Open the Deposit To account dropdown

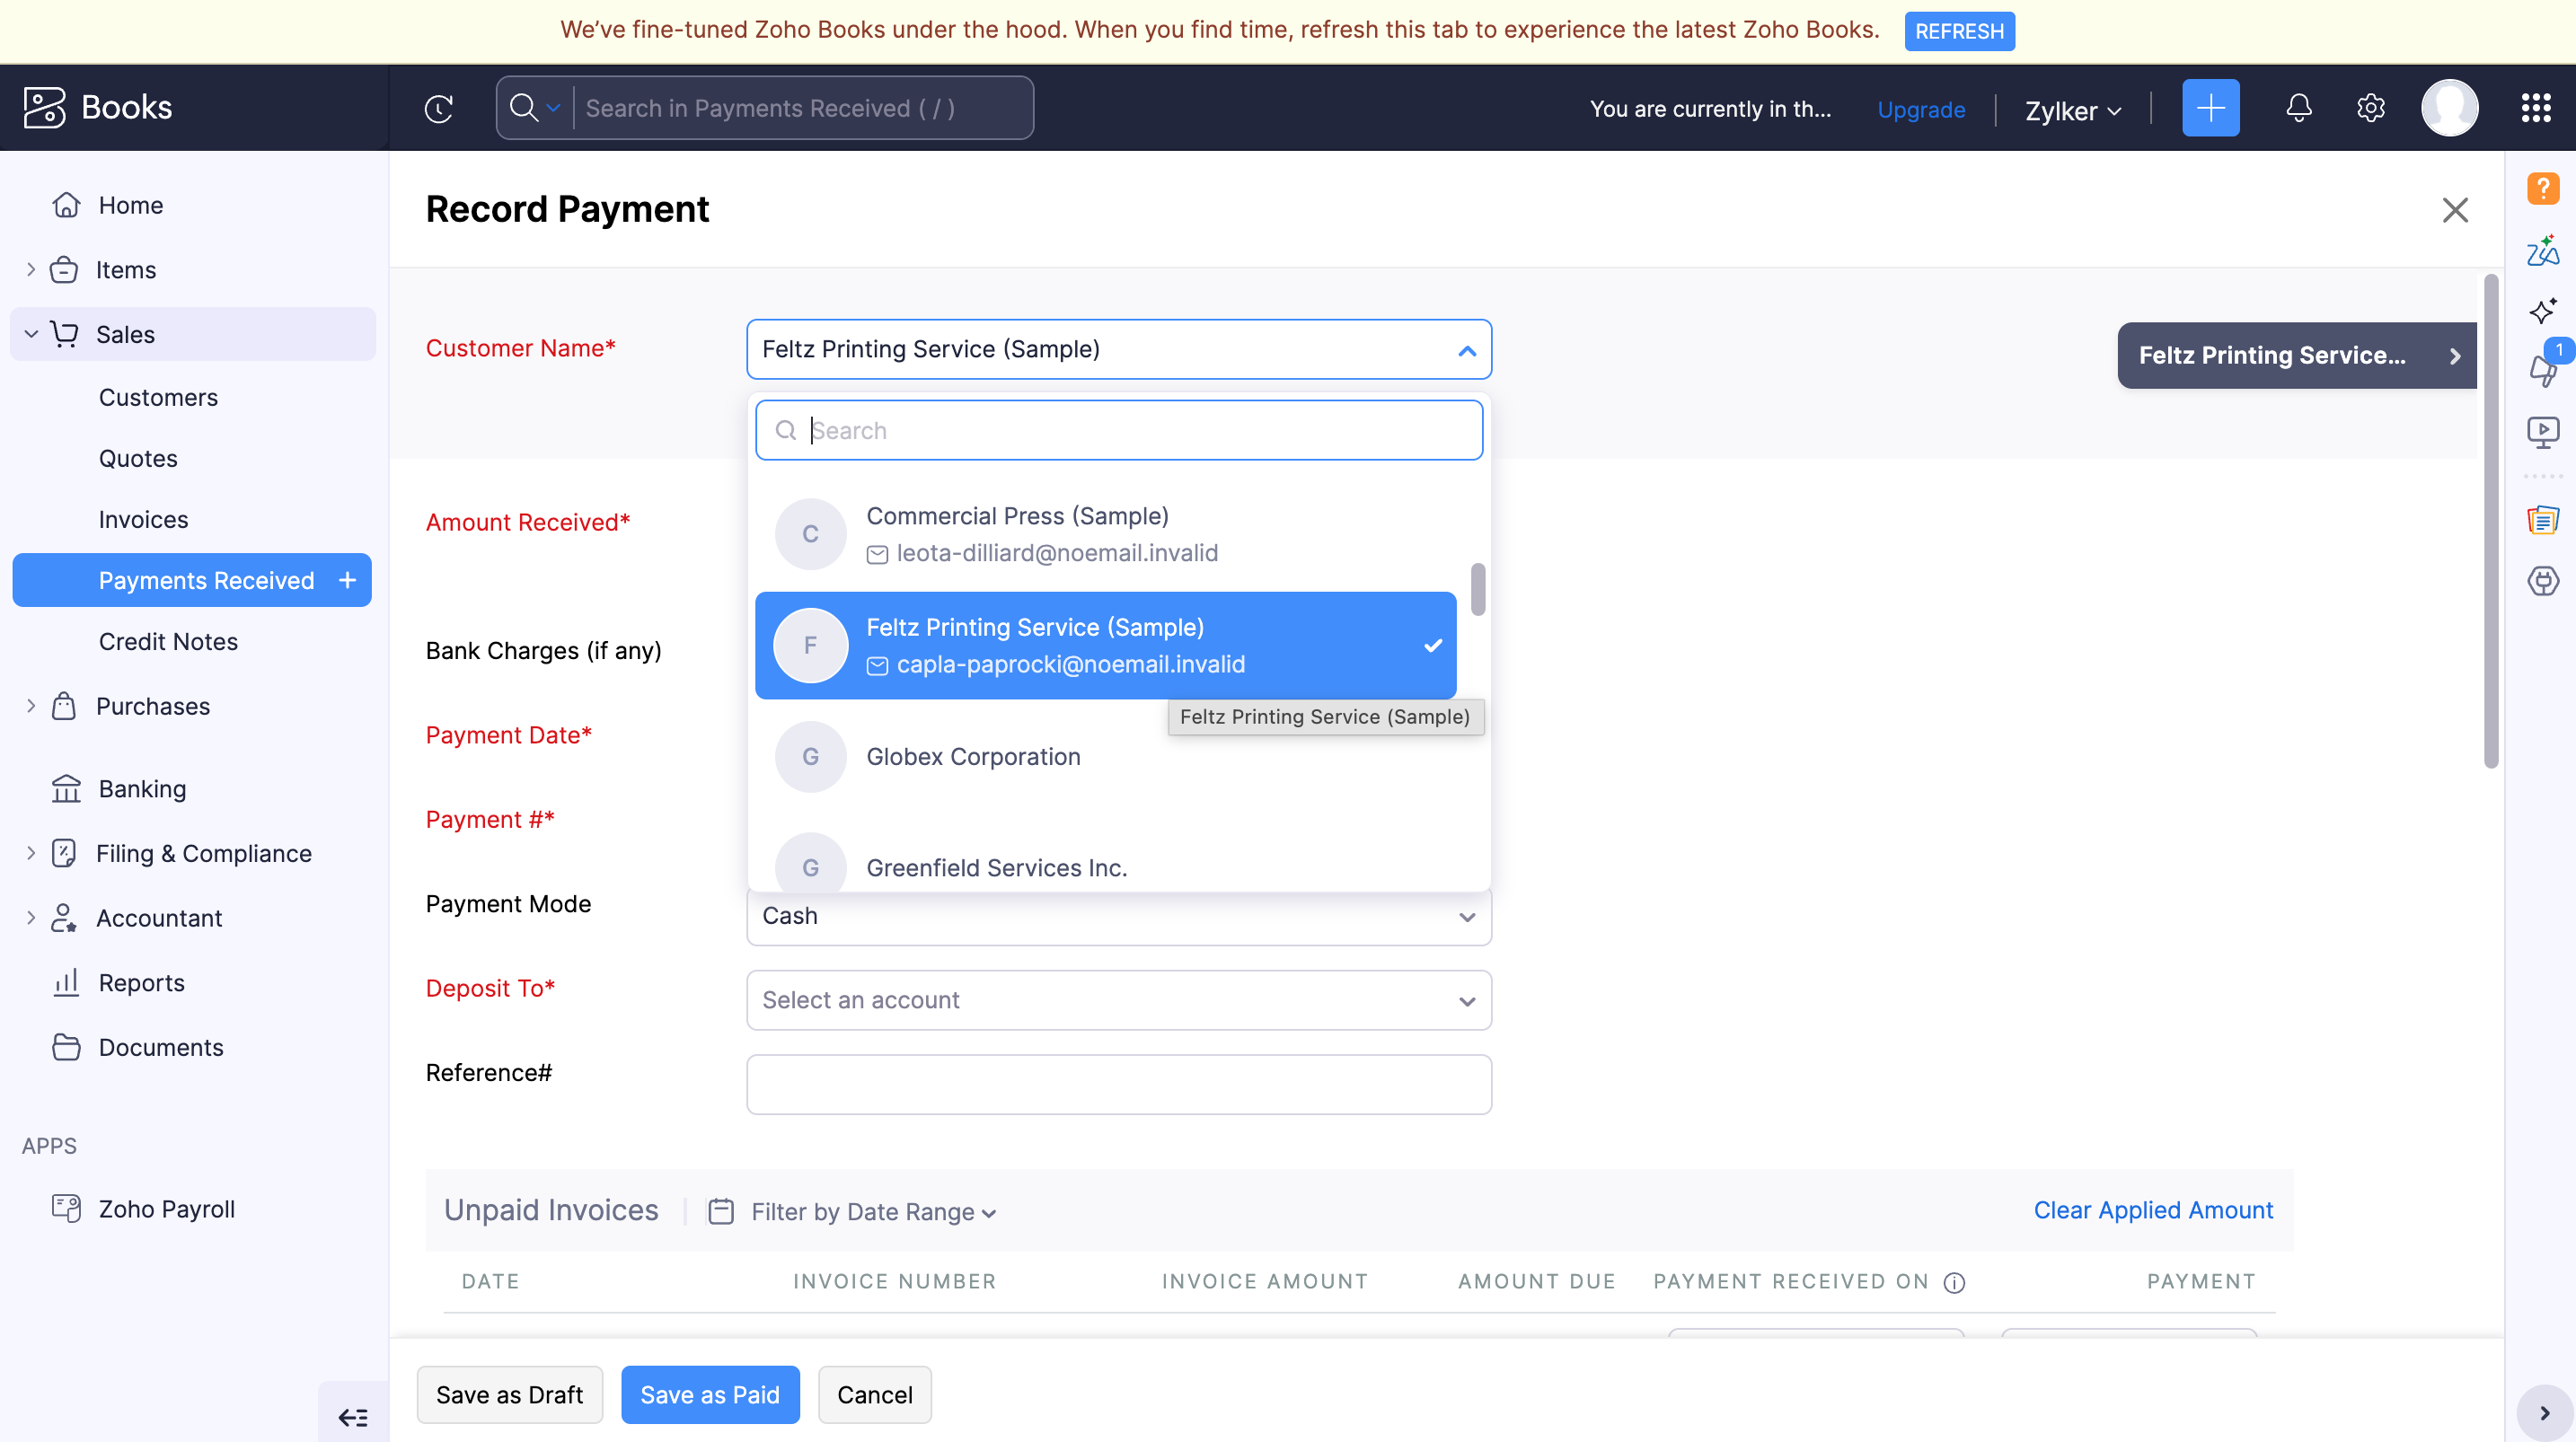(1118, 1000)
